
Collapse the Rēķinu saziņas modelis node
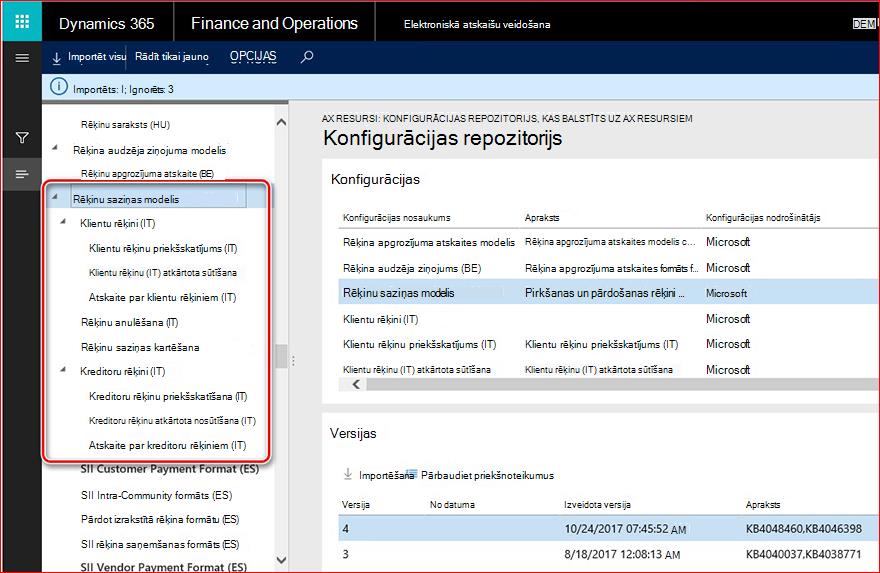(x=55, y=198)
